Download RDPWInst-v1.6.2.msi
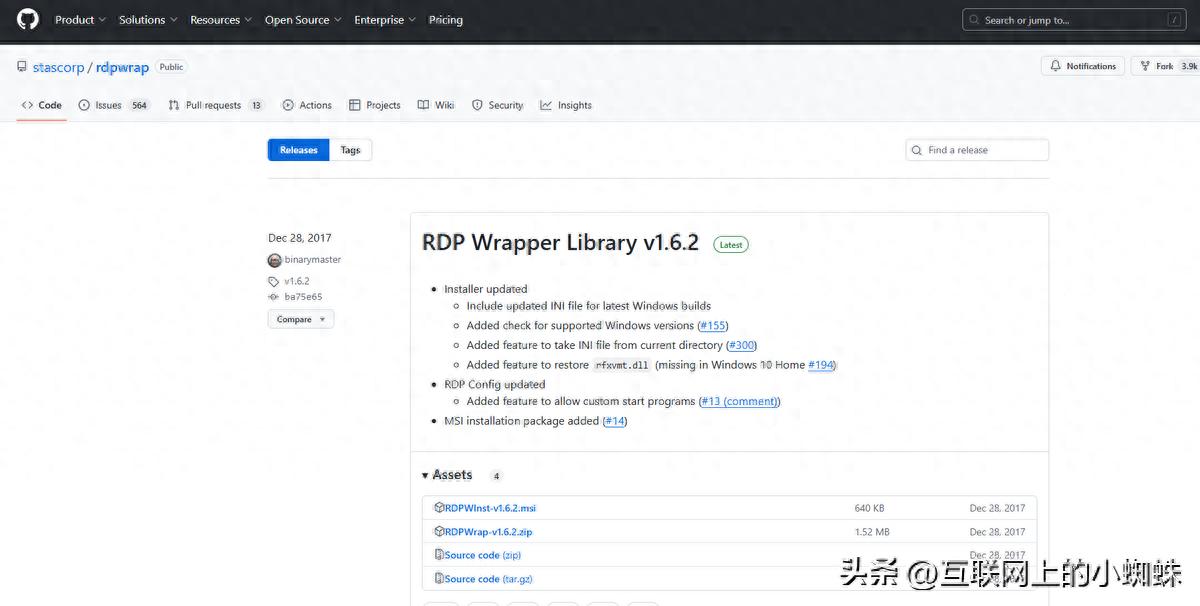The width and height of the screenshot is (1200, 606). click(x=490, y=508)
